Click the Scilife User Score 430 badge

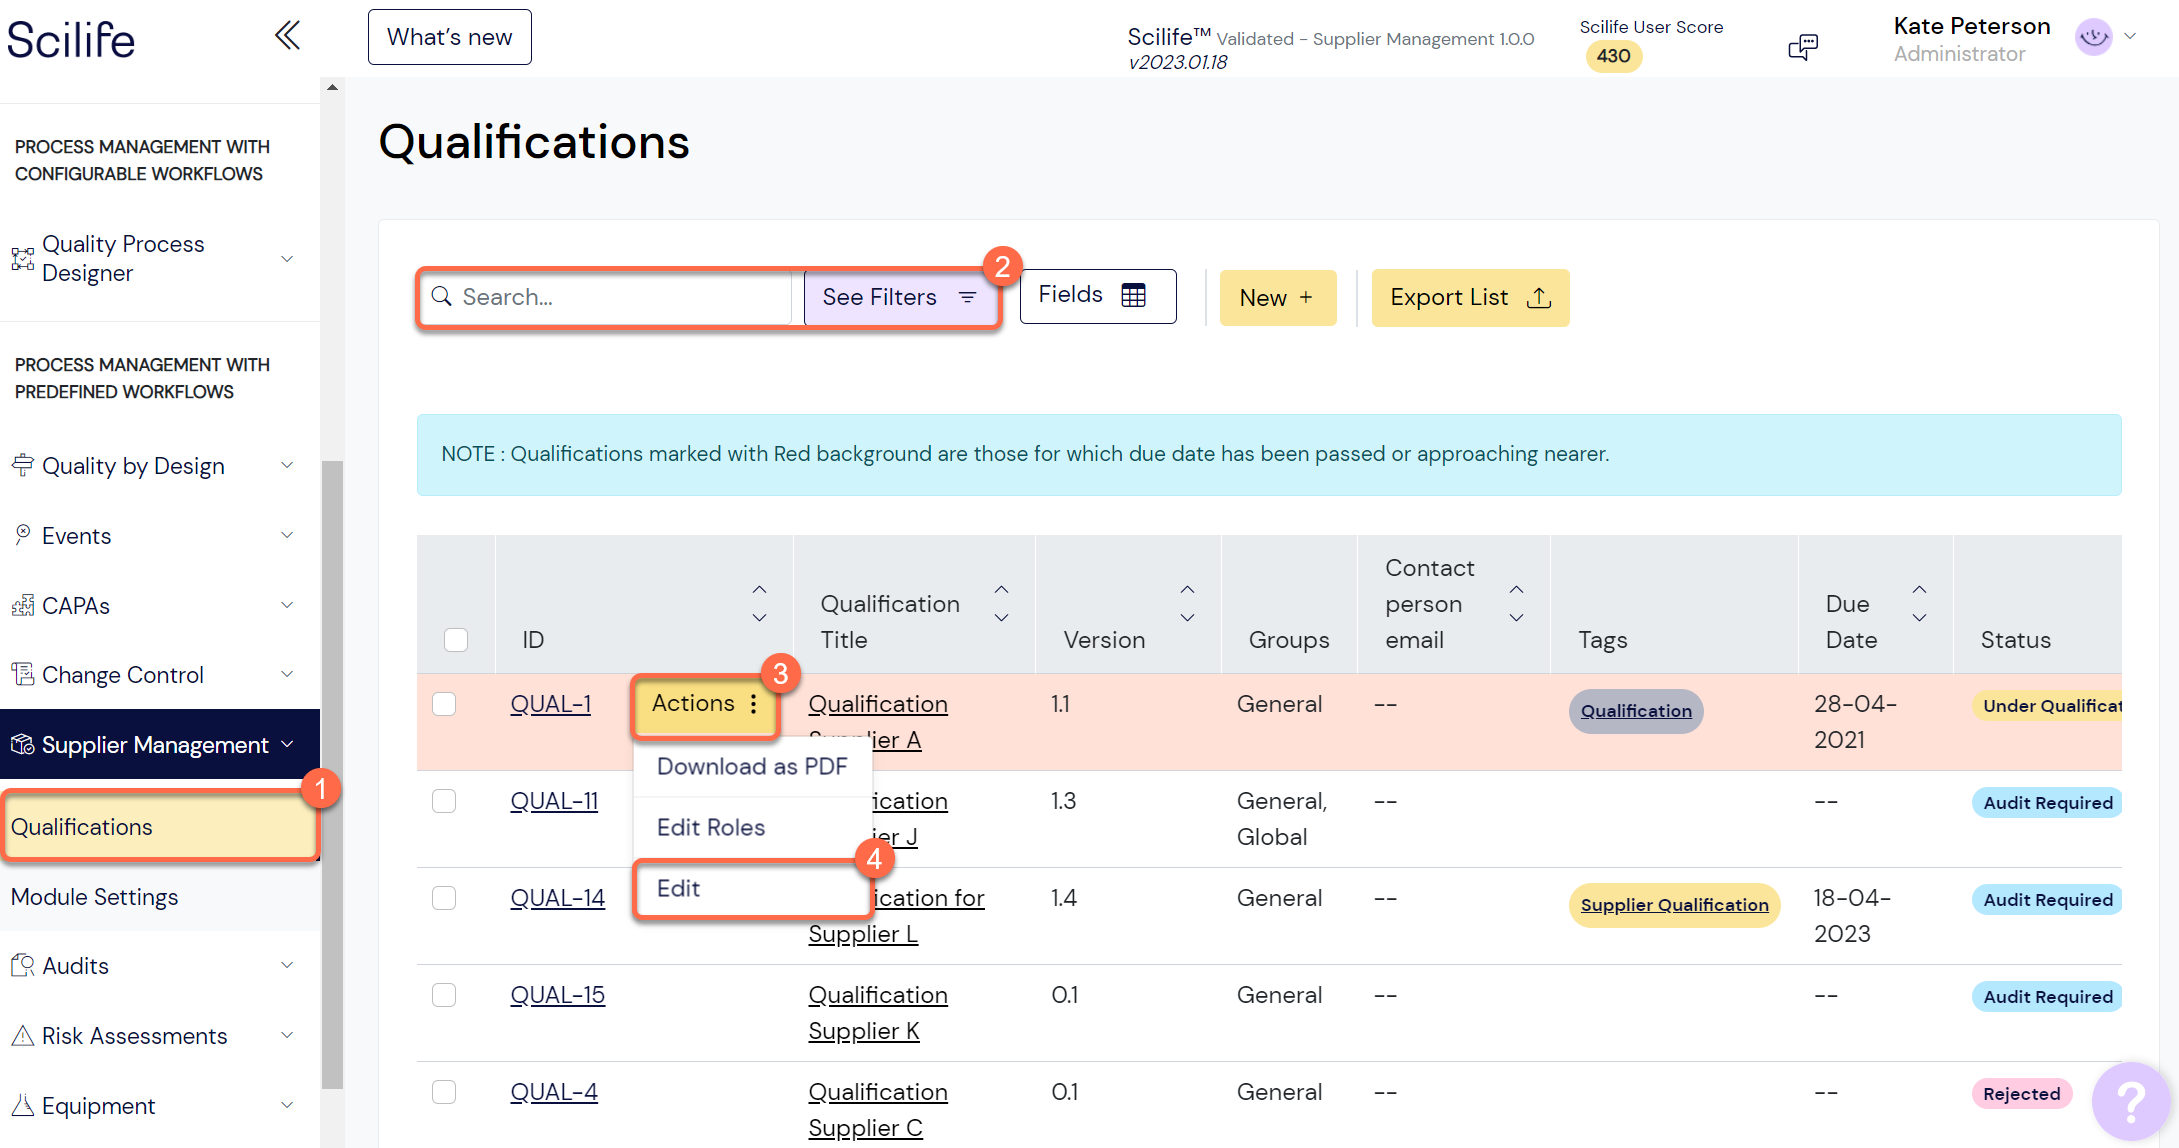[x=1613, y=56]
